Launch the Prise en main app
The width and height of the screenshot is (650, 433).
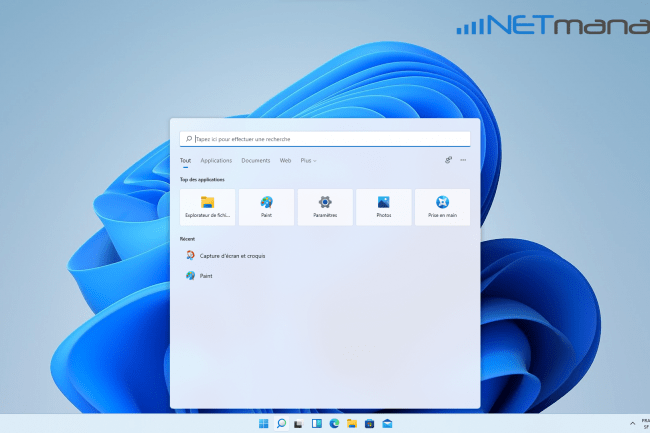coord(442,207)
